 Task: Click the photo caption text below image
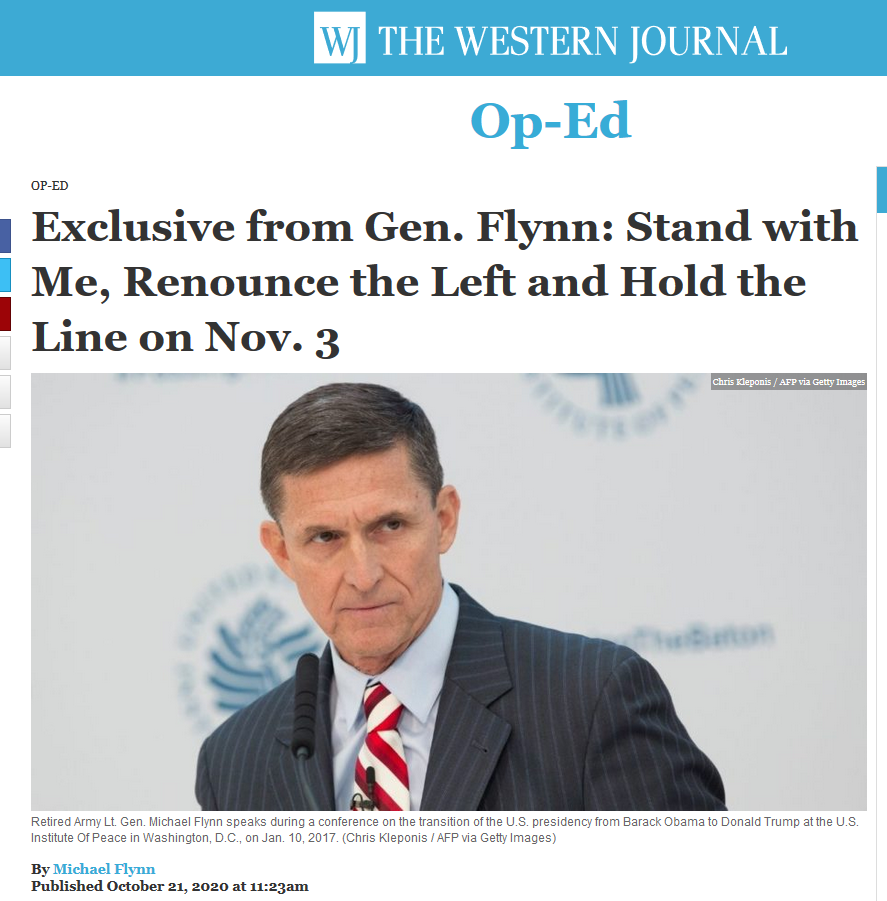pos(445,830)
